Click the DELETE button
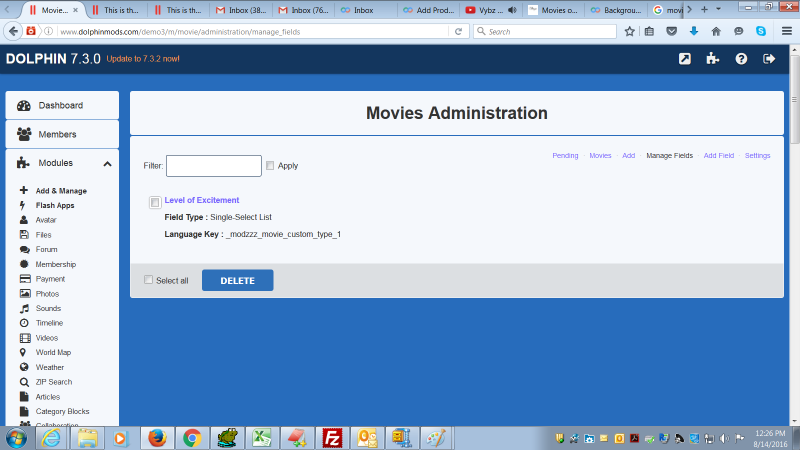800x450 pixels. click(x=237, y=281)
